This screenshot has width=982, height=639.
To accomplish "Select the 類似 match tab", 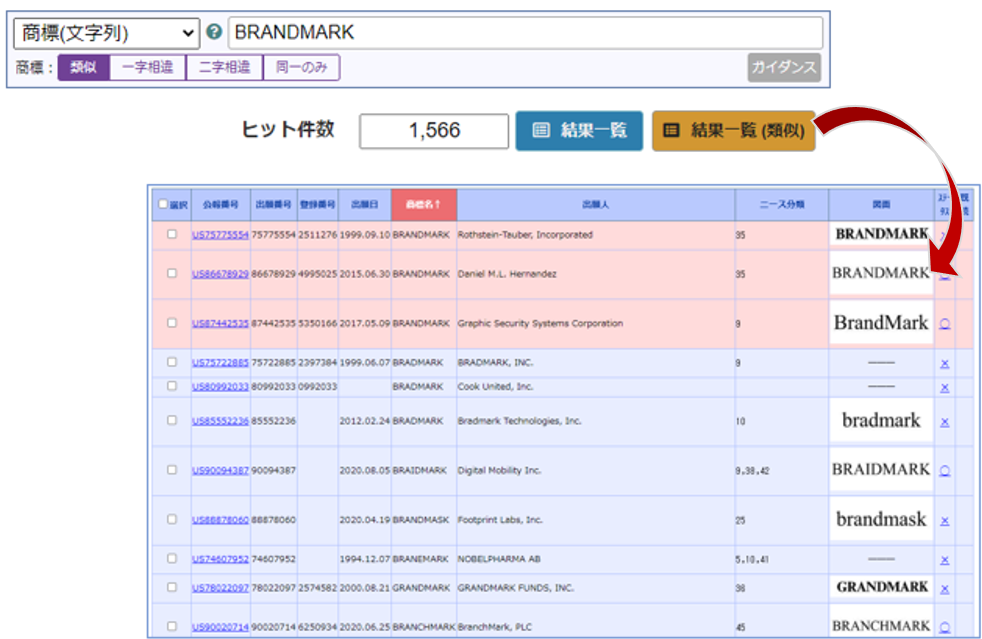I will pos(83,67).
